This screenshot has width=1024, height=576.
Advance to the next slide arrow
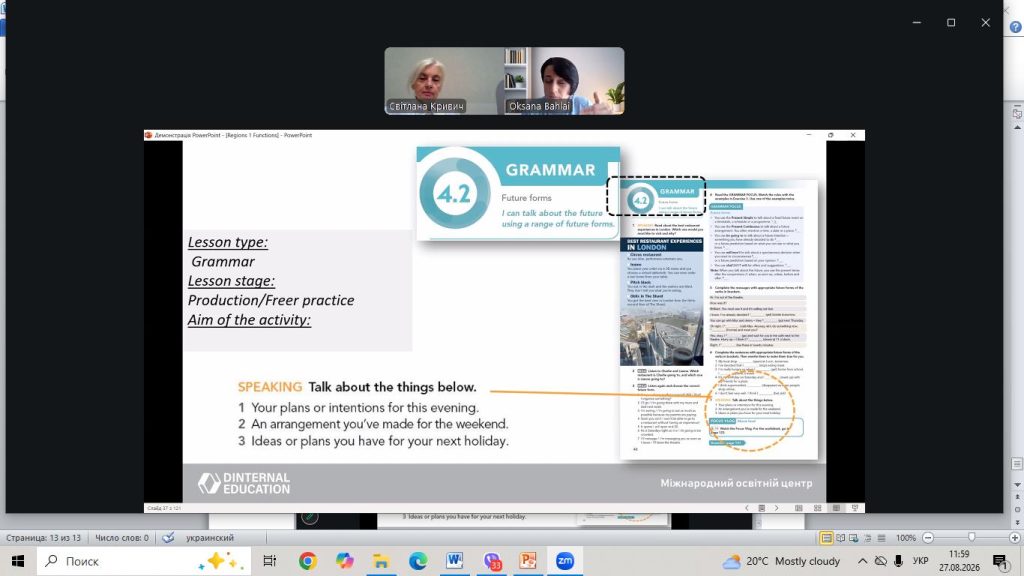(776, 508)
